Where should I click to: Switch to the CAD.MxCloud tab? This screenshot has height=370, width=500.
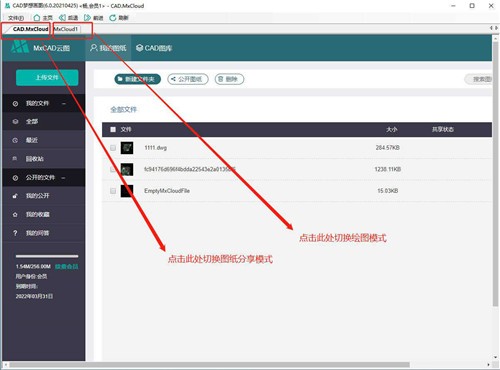pyautogui.click(x=30, y=29)
